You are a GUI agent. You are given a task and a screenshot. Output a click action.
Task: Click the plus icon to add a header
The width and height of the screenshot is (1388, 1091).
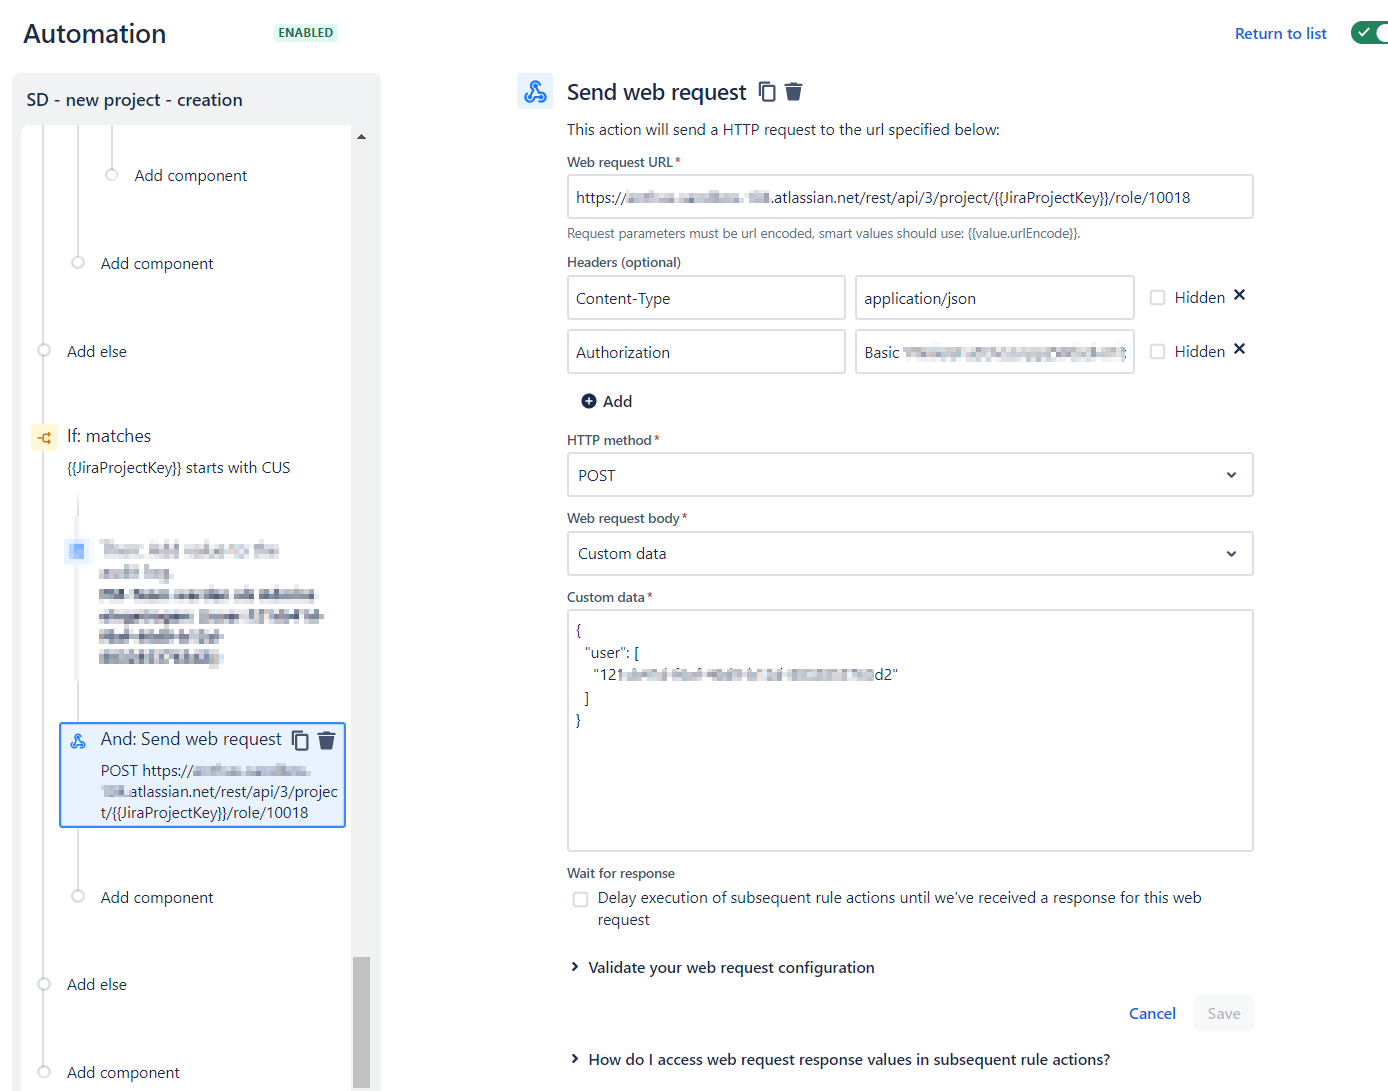pyautogui.click(x=589, y=401)
